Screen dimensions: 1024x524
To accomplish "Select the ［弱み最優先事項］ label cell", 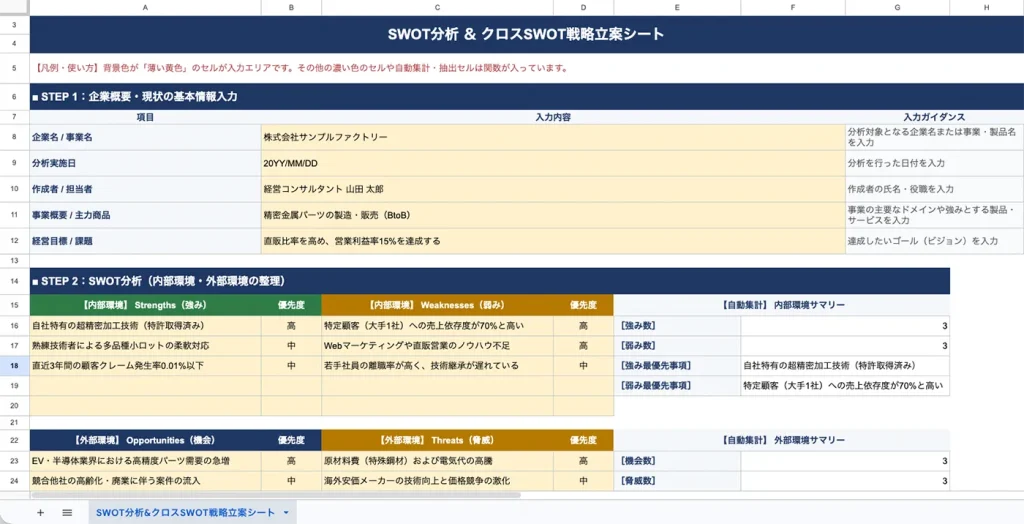I will [677, 385].
